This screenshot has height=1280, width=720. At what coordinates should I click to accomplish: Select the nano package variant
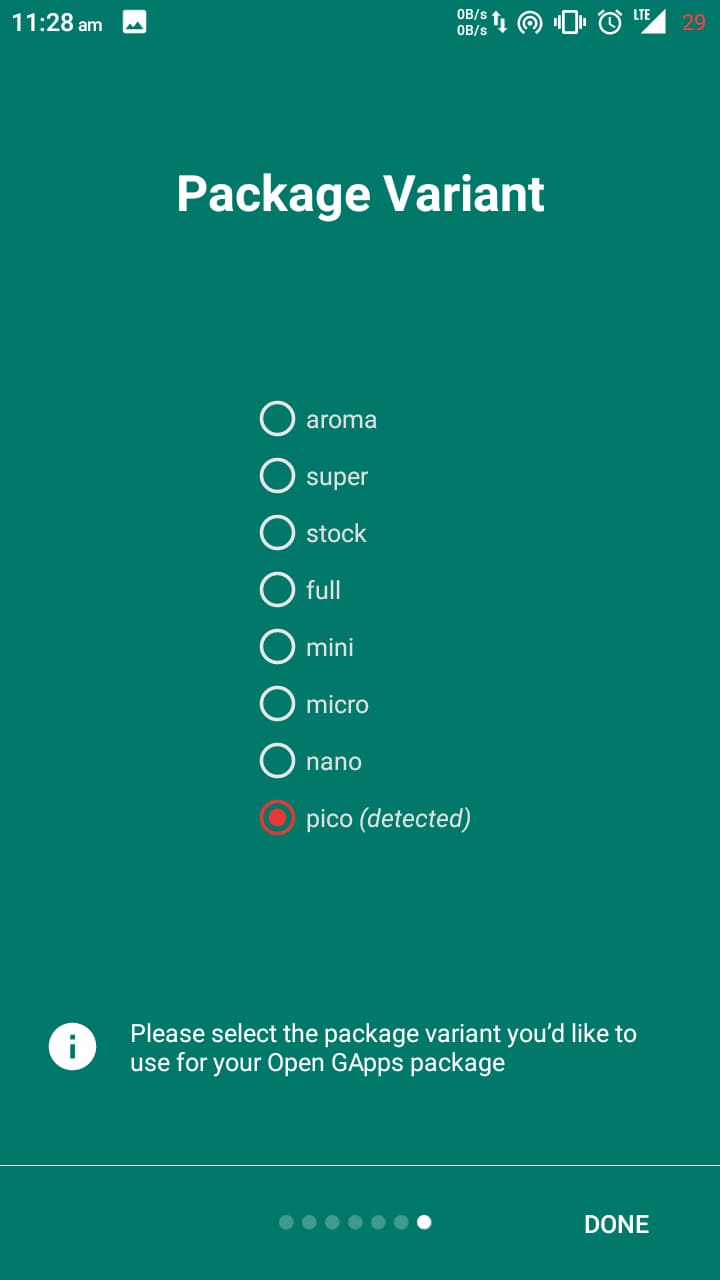(277, 761)
